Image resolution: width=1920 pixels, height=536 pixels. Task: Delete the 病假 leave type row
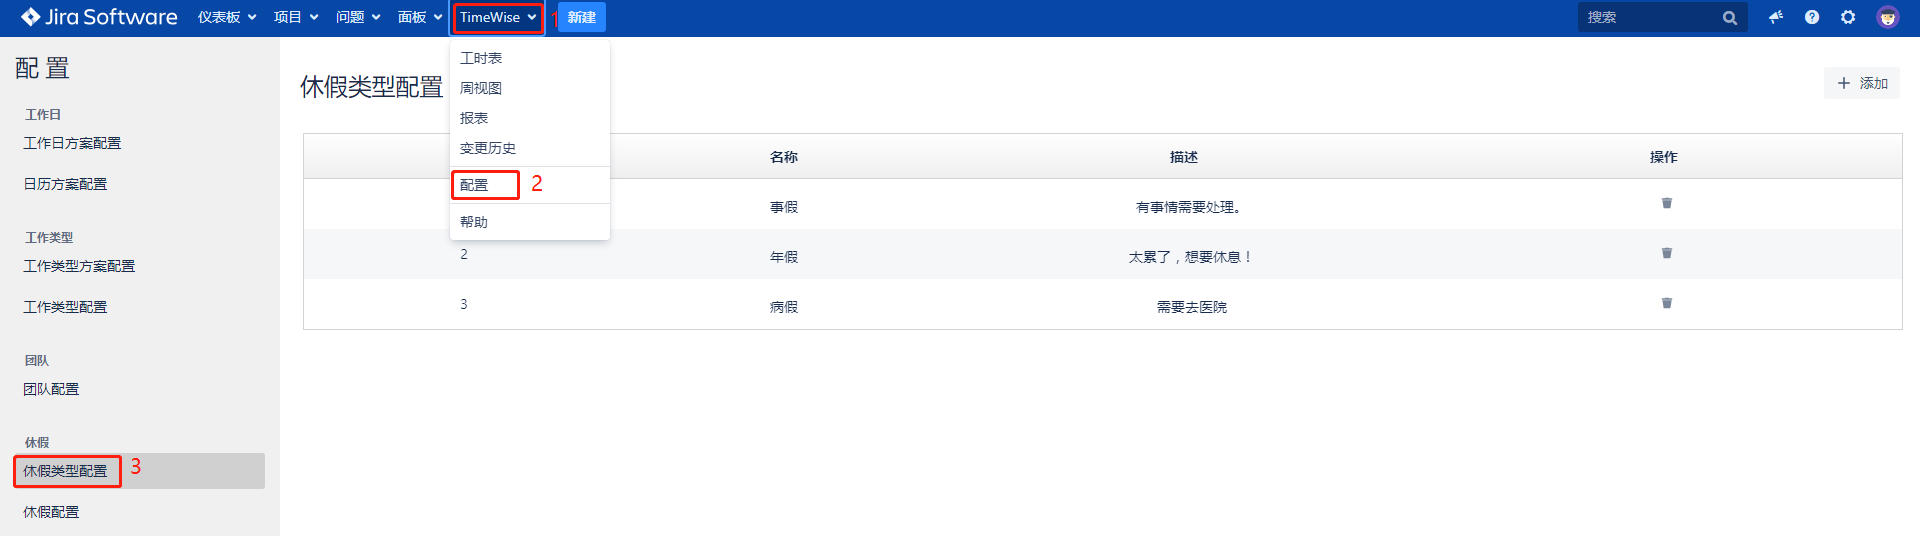pos(1666,303)
